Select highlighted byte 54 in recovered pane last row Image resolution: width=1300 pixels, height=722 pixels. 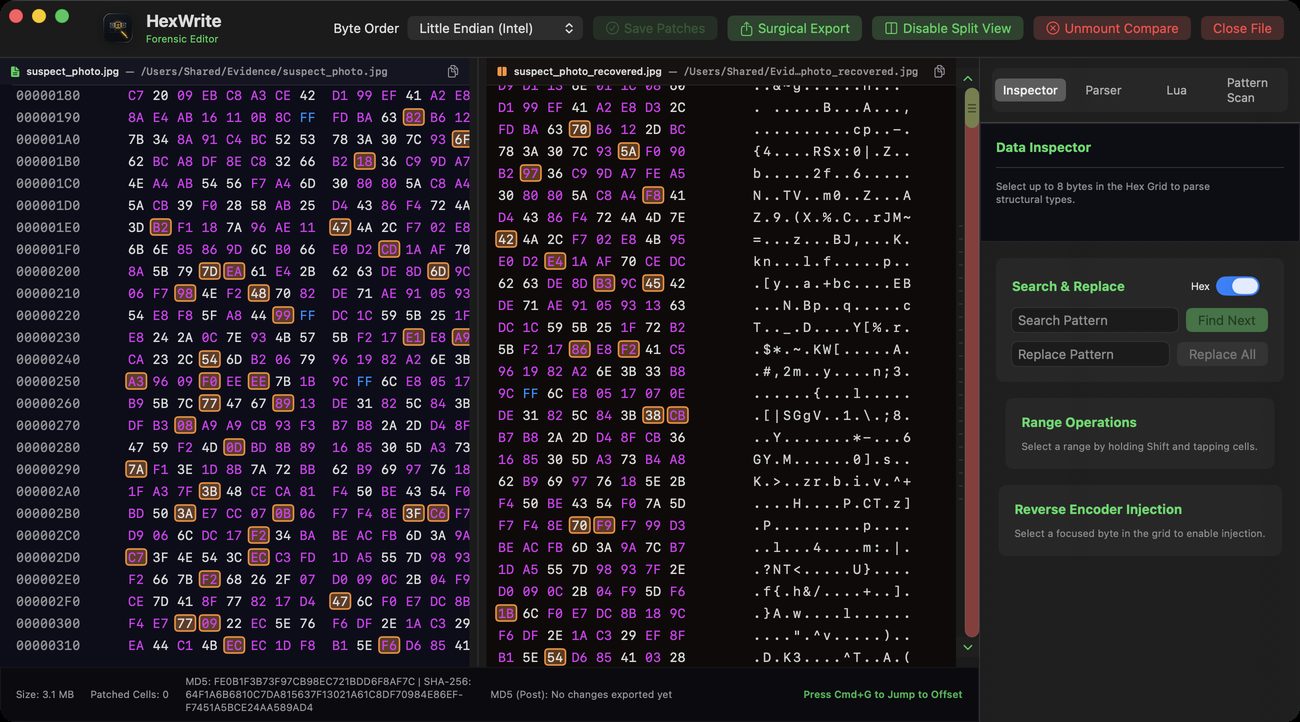coord(555,657)
